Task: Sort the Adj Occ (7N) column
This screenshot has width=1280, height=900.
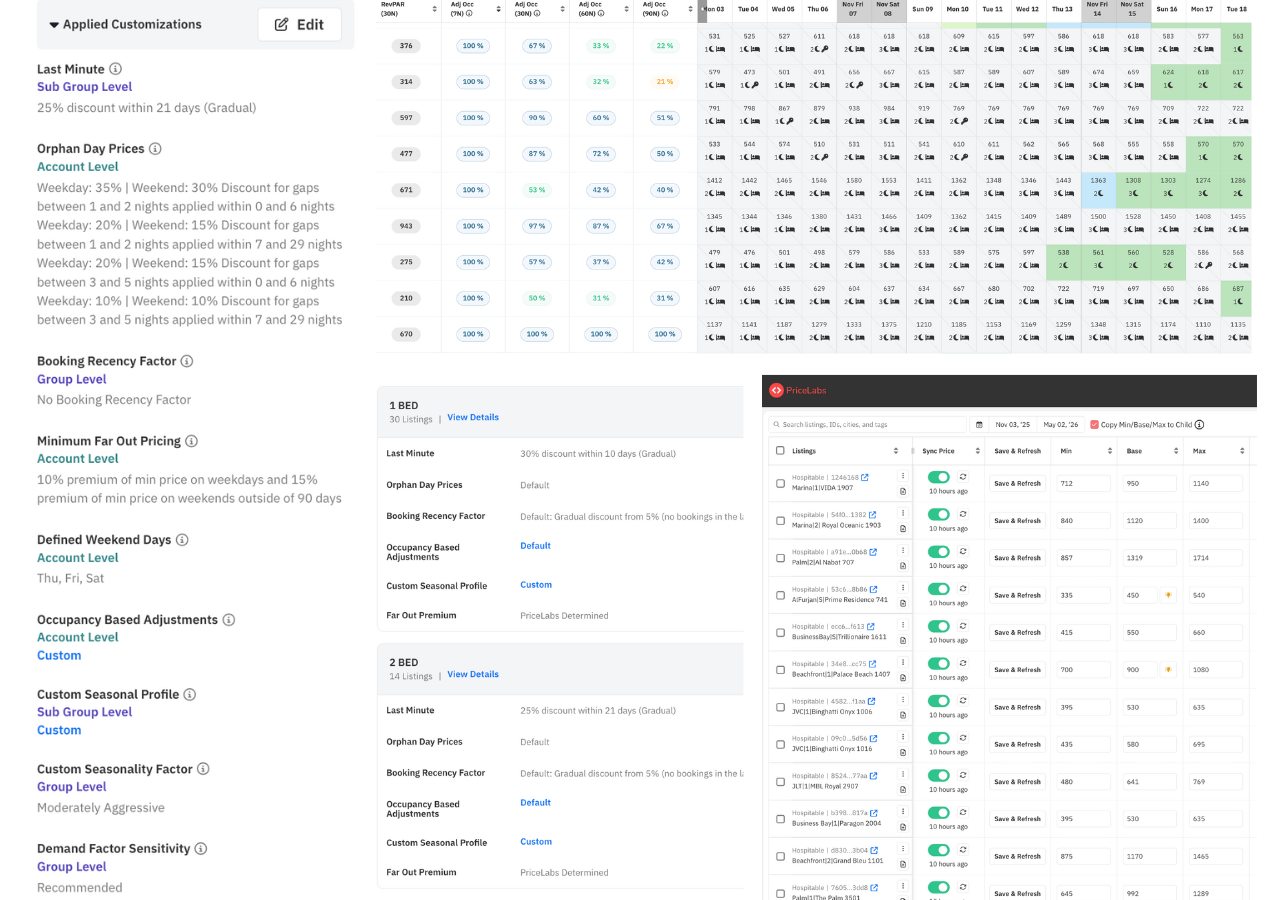Action: click(498, 9)
